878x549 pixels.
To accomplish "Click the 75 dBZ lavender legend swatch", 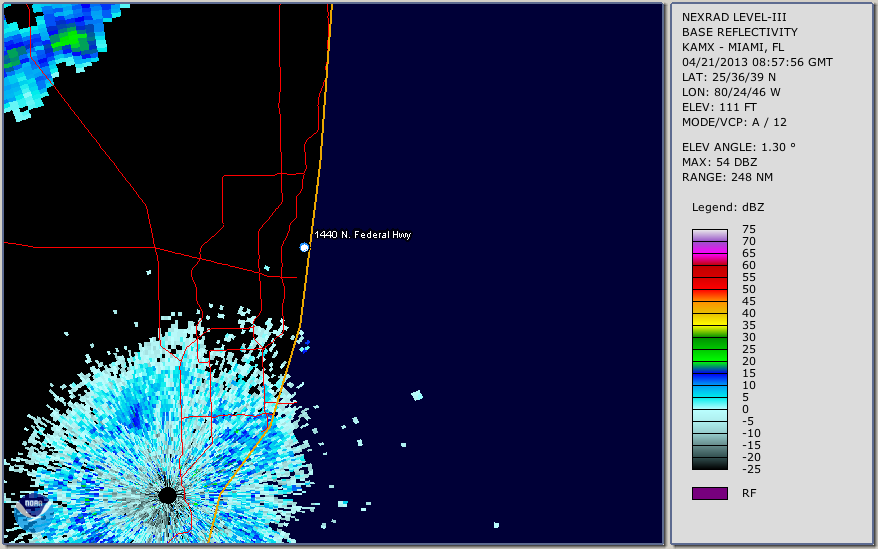I will (x=709, y=235).
